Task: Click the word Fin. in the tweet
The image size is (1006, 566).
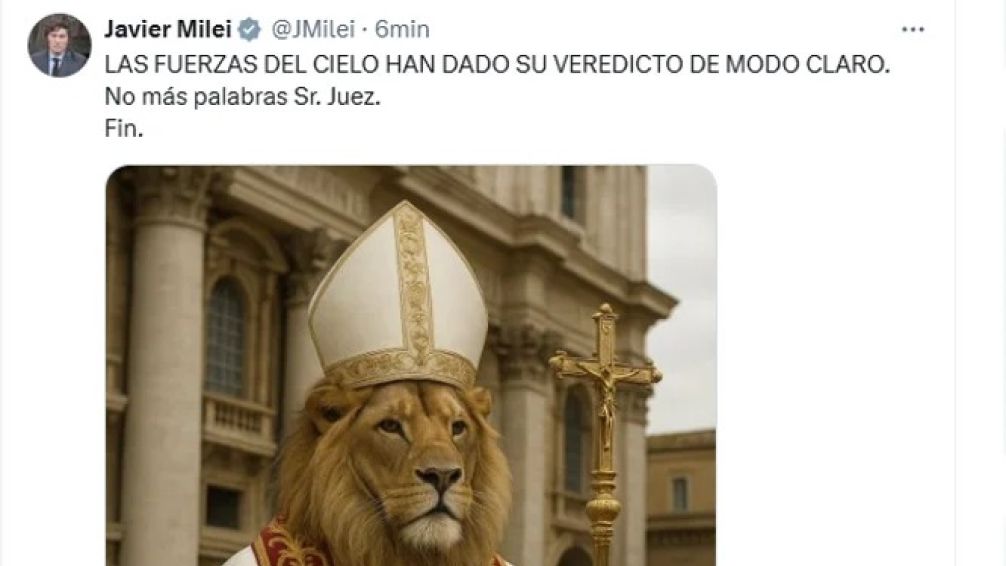Action: pyautogui.click(x=124, y=128)
